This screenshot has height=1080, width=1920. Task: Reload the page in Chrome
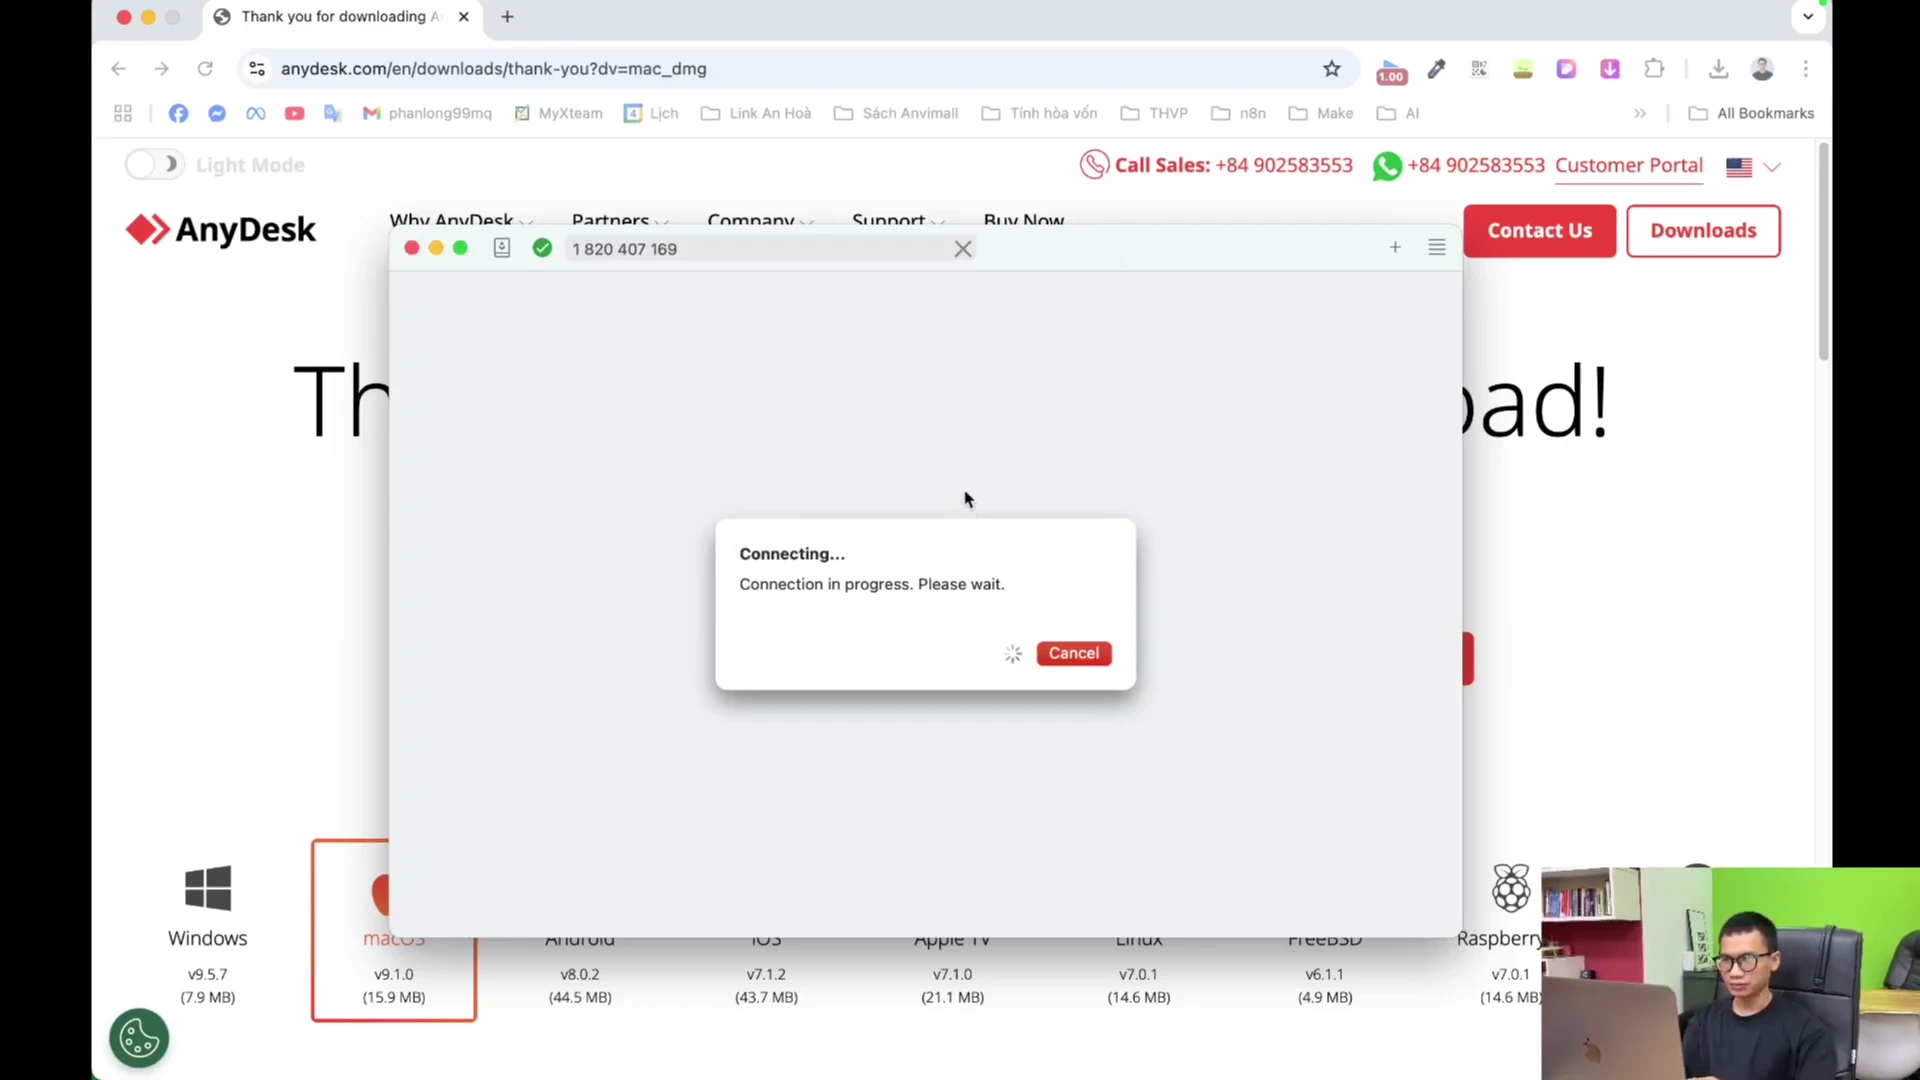point(205,69)
